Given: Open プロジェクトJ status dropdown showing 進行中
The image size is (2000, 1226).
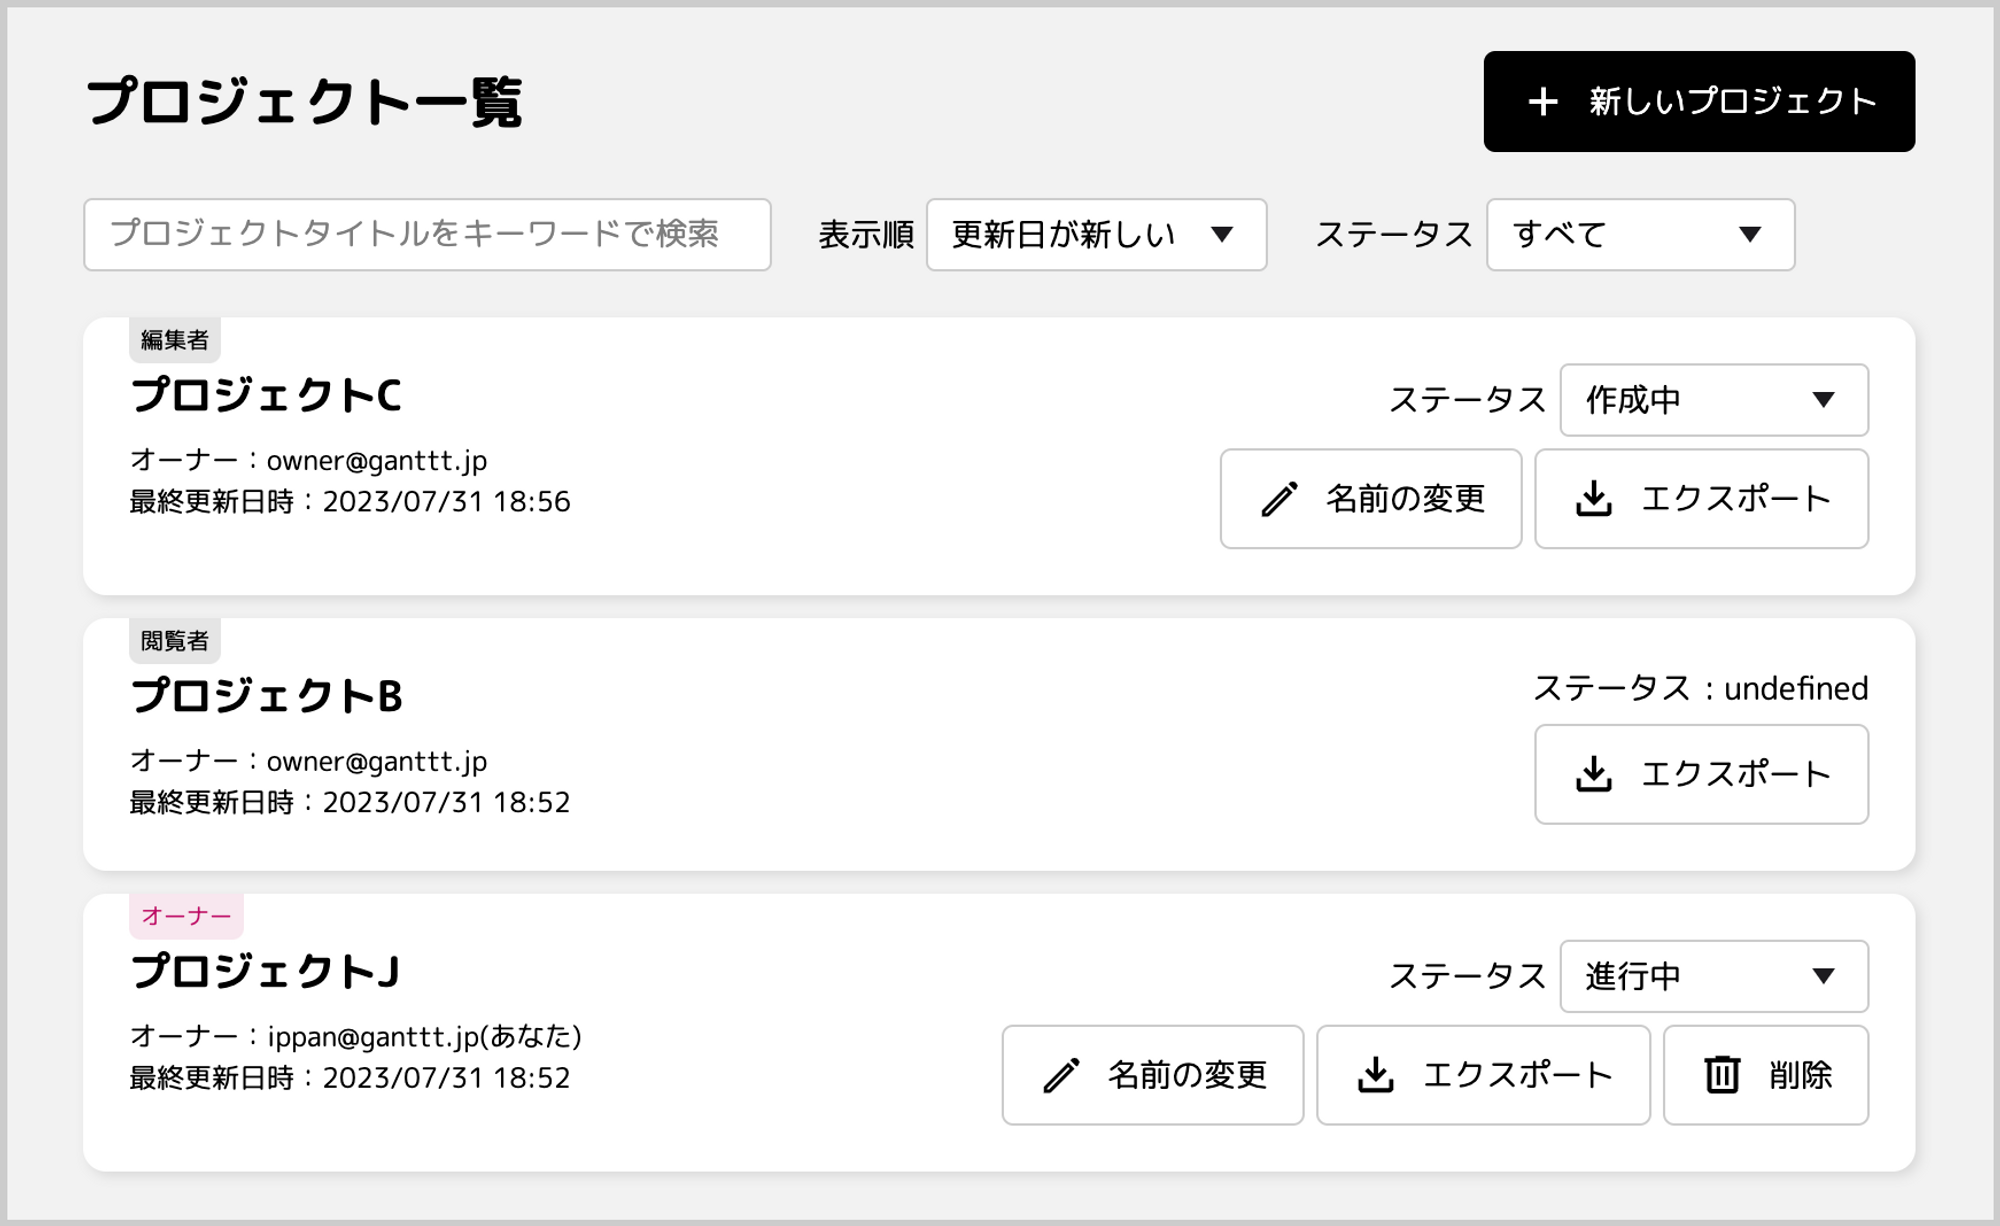Looking at the screenshot, I should point(1714,976).
